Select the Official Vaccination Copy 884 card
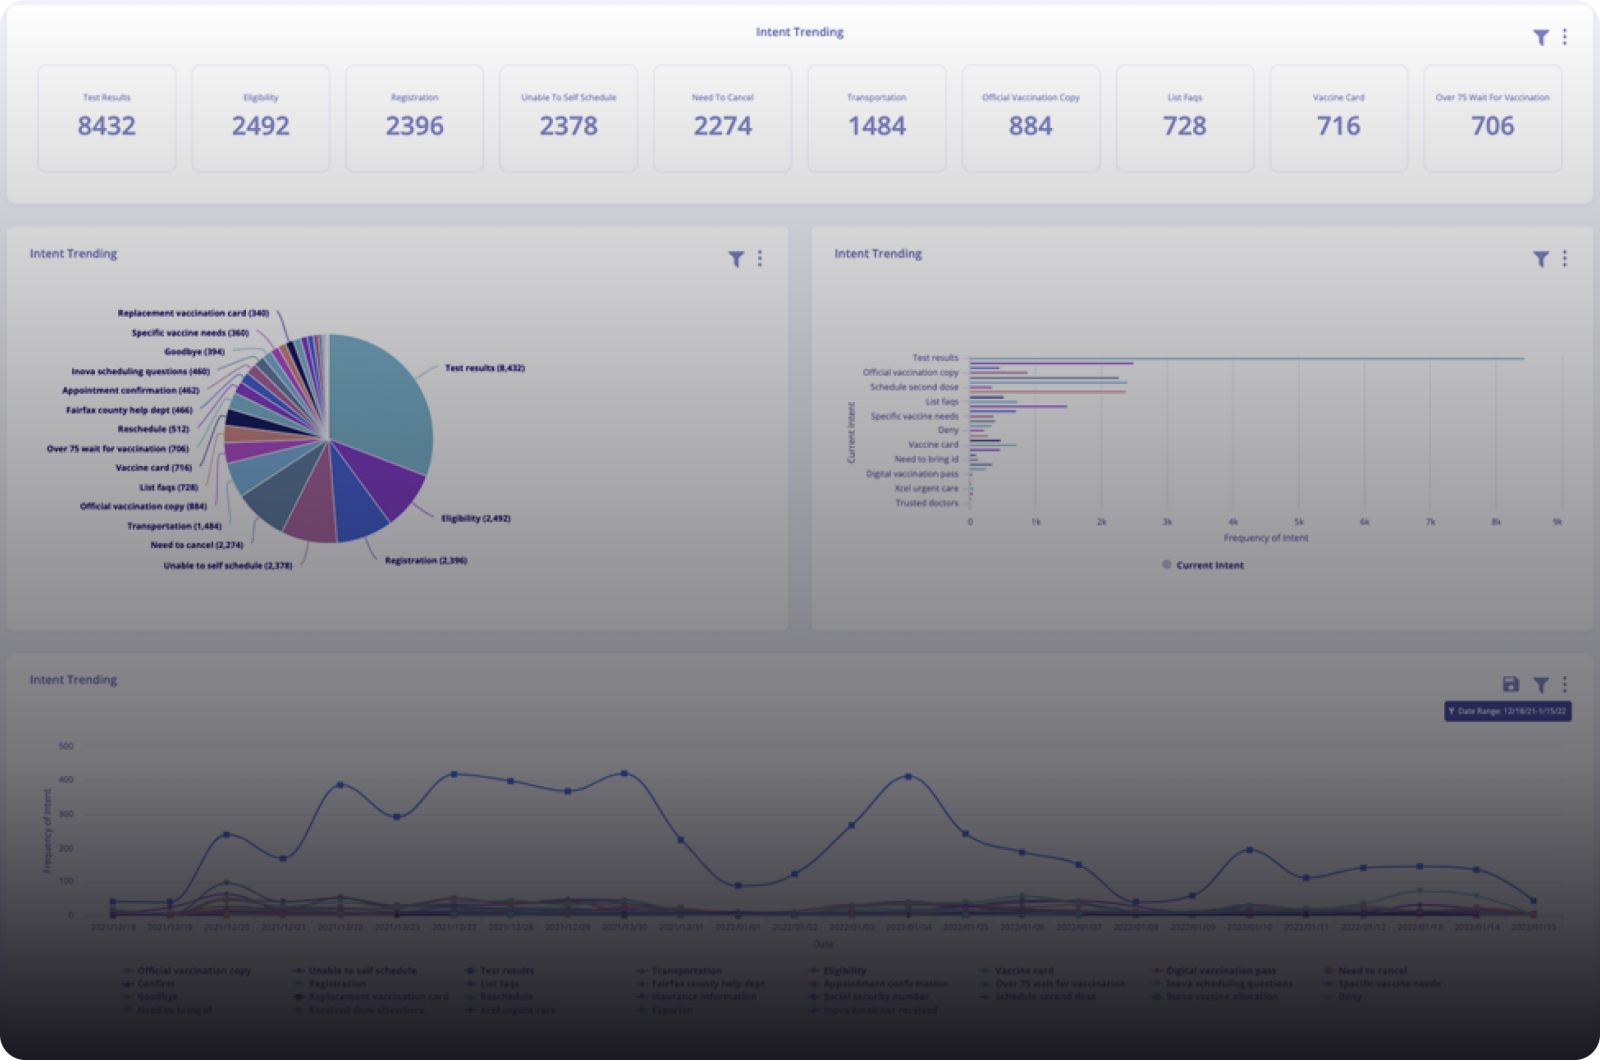 (x=1031, y=118)
